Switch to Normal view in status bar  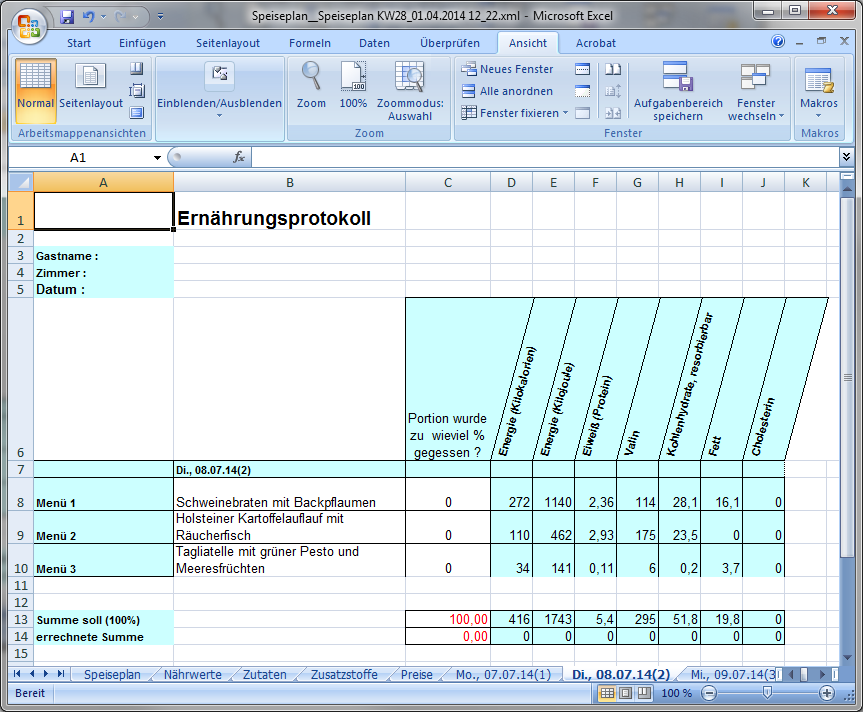[x=605, y=693]
